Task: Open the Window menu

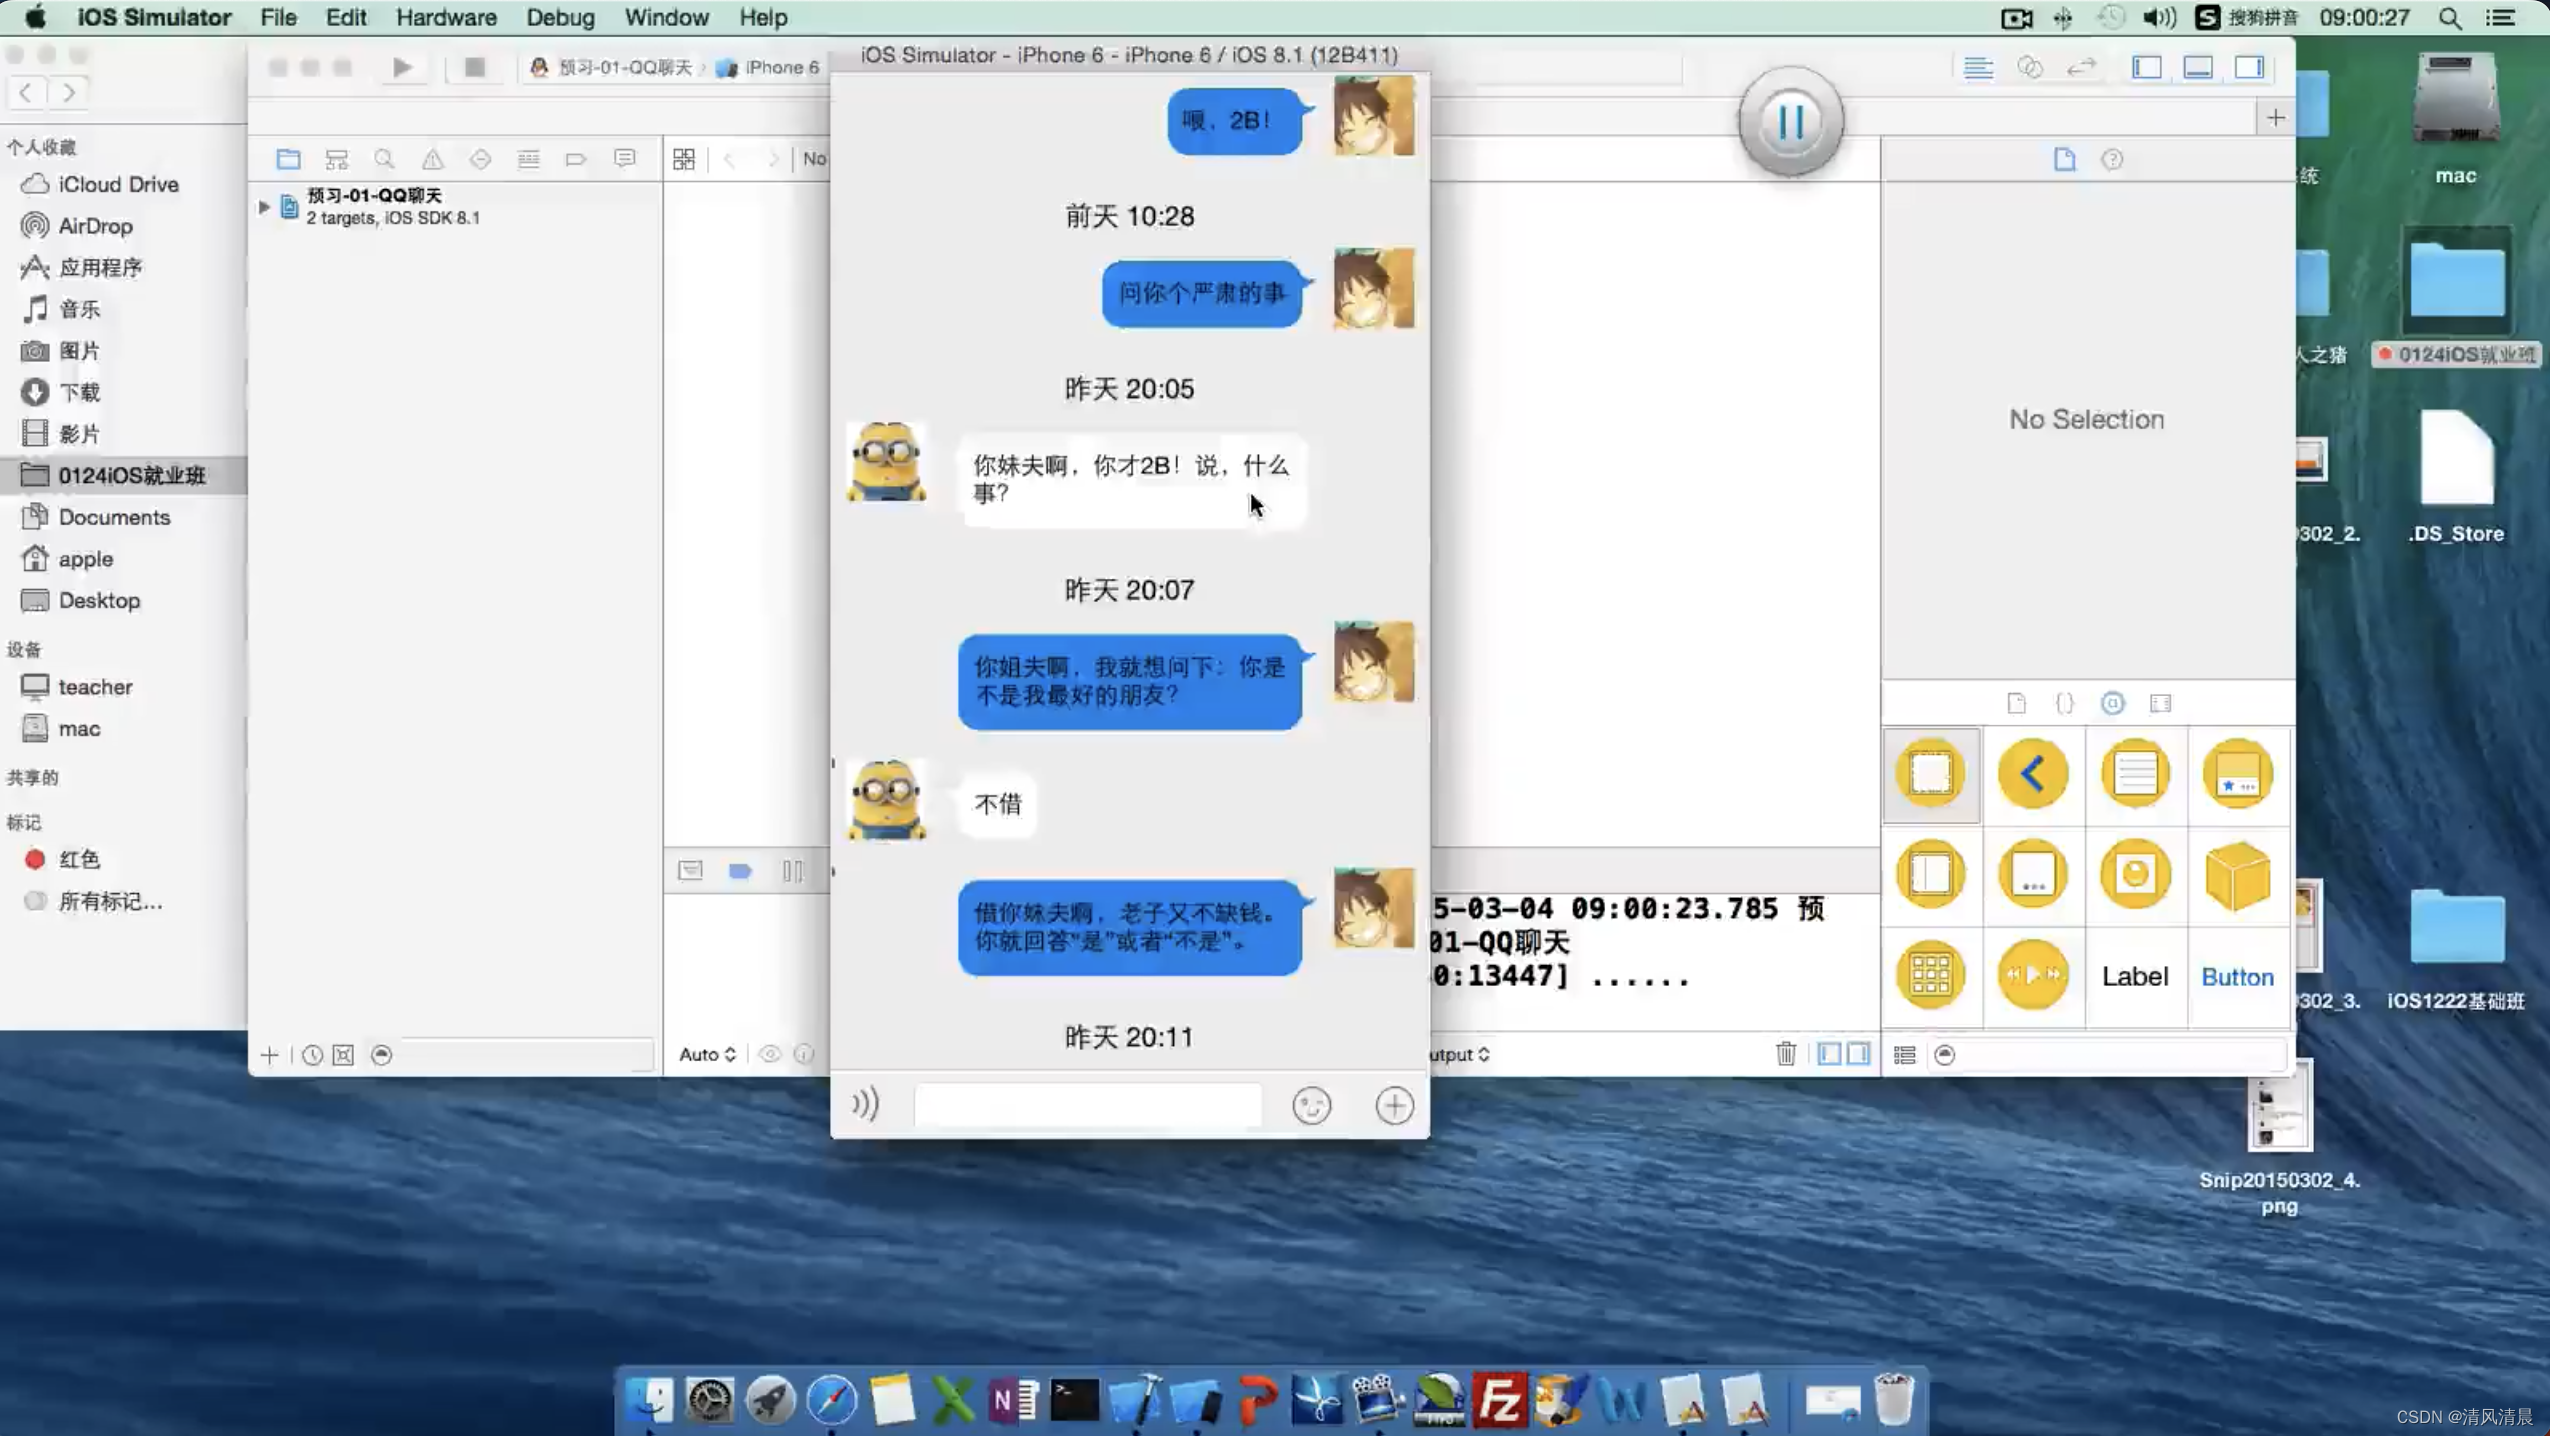Action: [666, 17]
